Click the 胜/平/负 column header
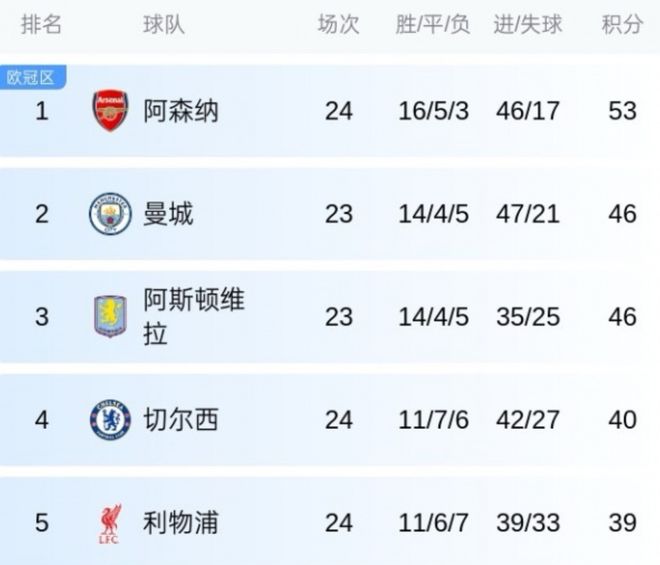The height and width of the screenshot is (565, 660). (432, 25)
